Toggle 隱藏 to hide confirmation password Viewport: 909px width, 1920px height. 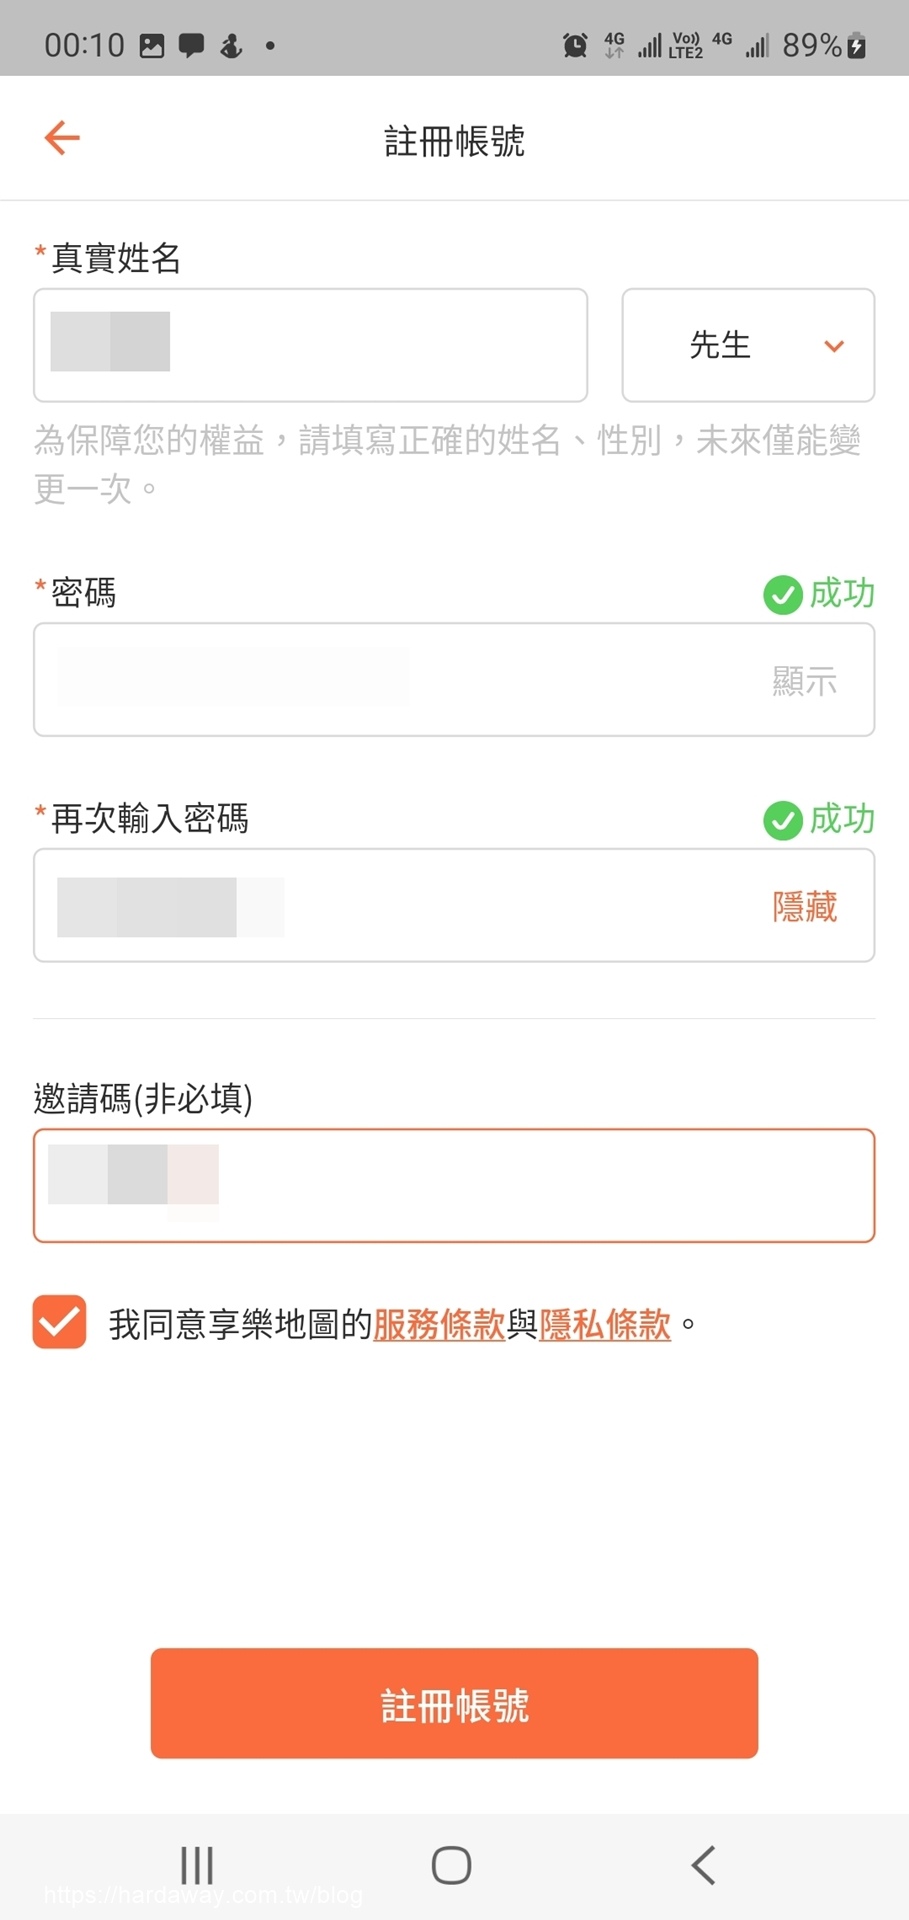pos(804,907)
